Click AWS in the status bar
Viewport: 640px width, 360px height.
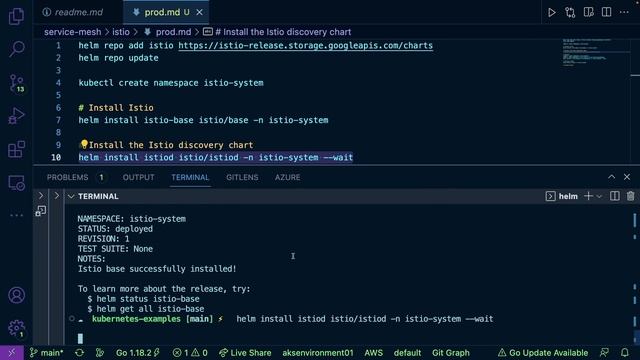pos(373,353)
